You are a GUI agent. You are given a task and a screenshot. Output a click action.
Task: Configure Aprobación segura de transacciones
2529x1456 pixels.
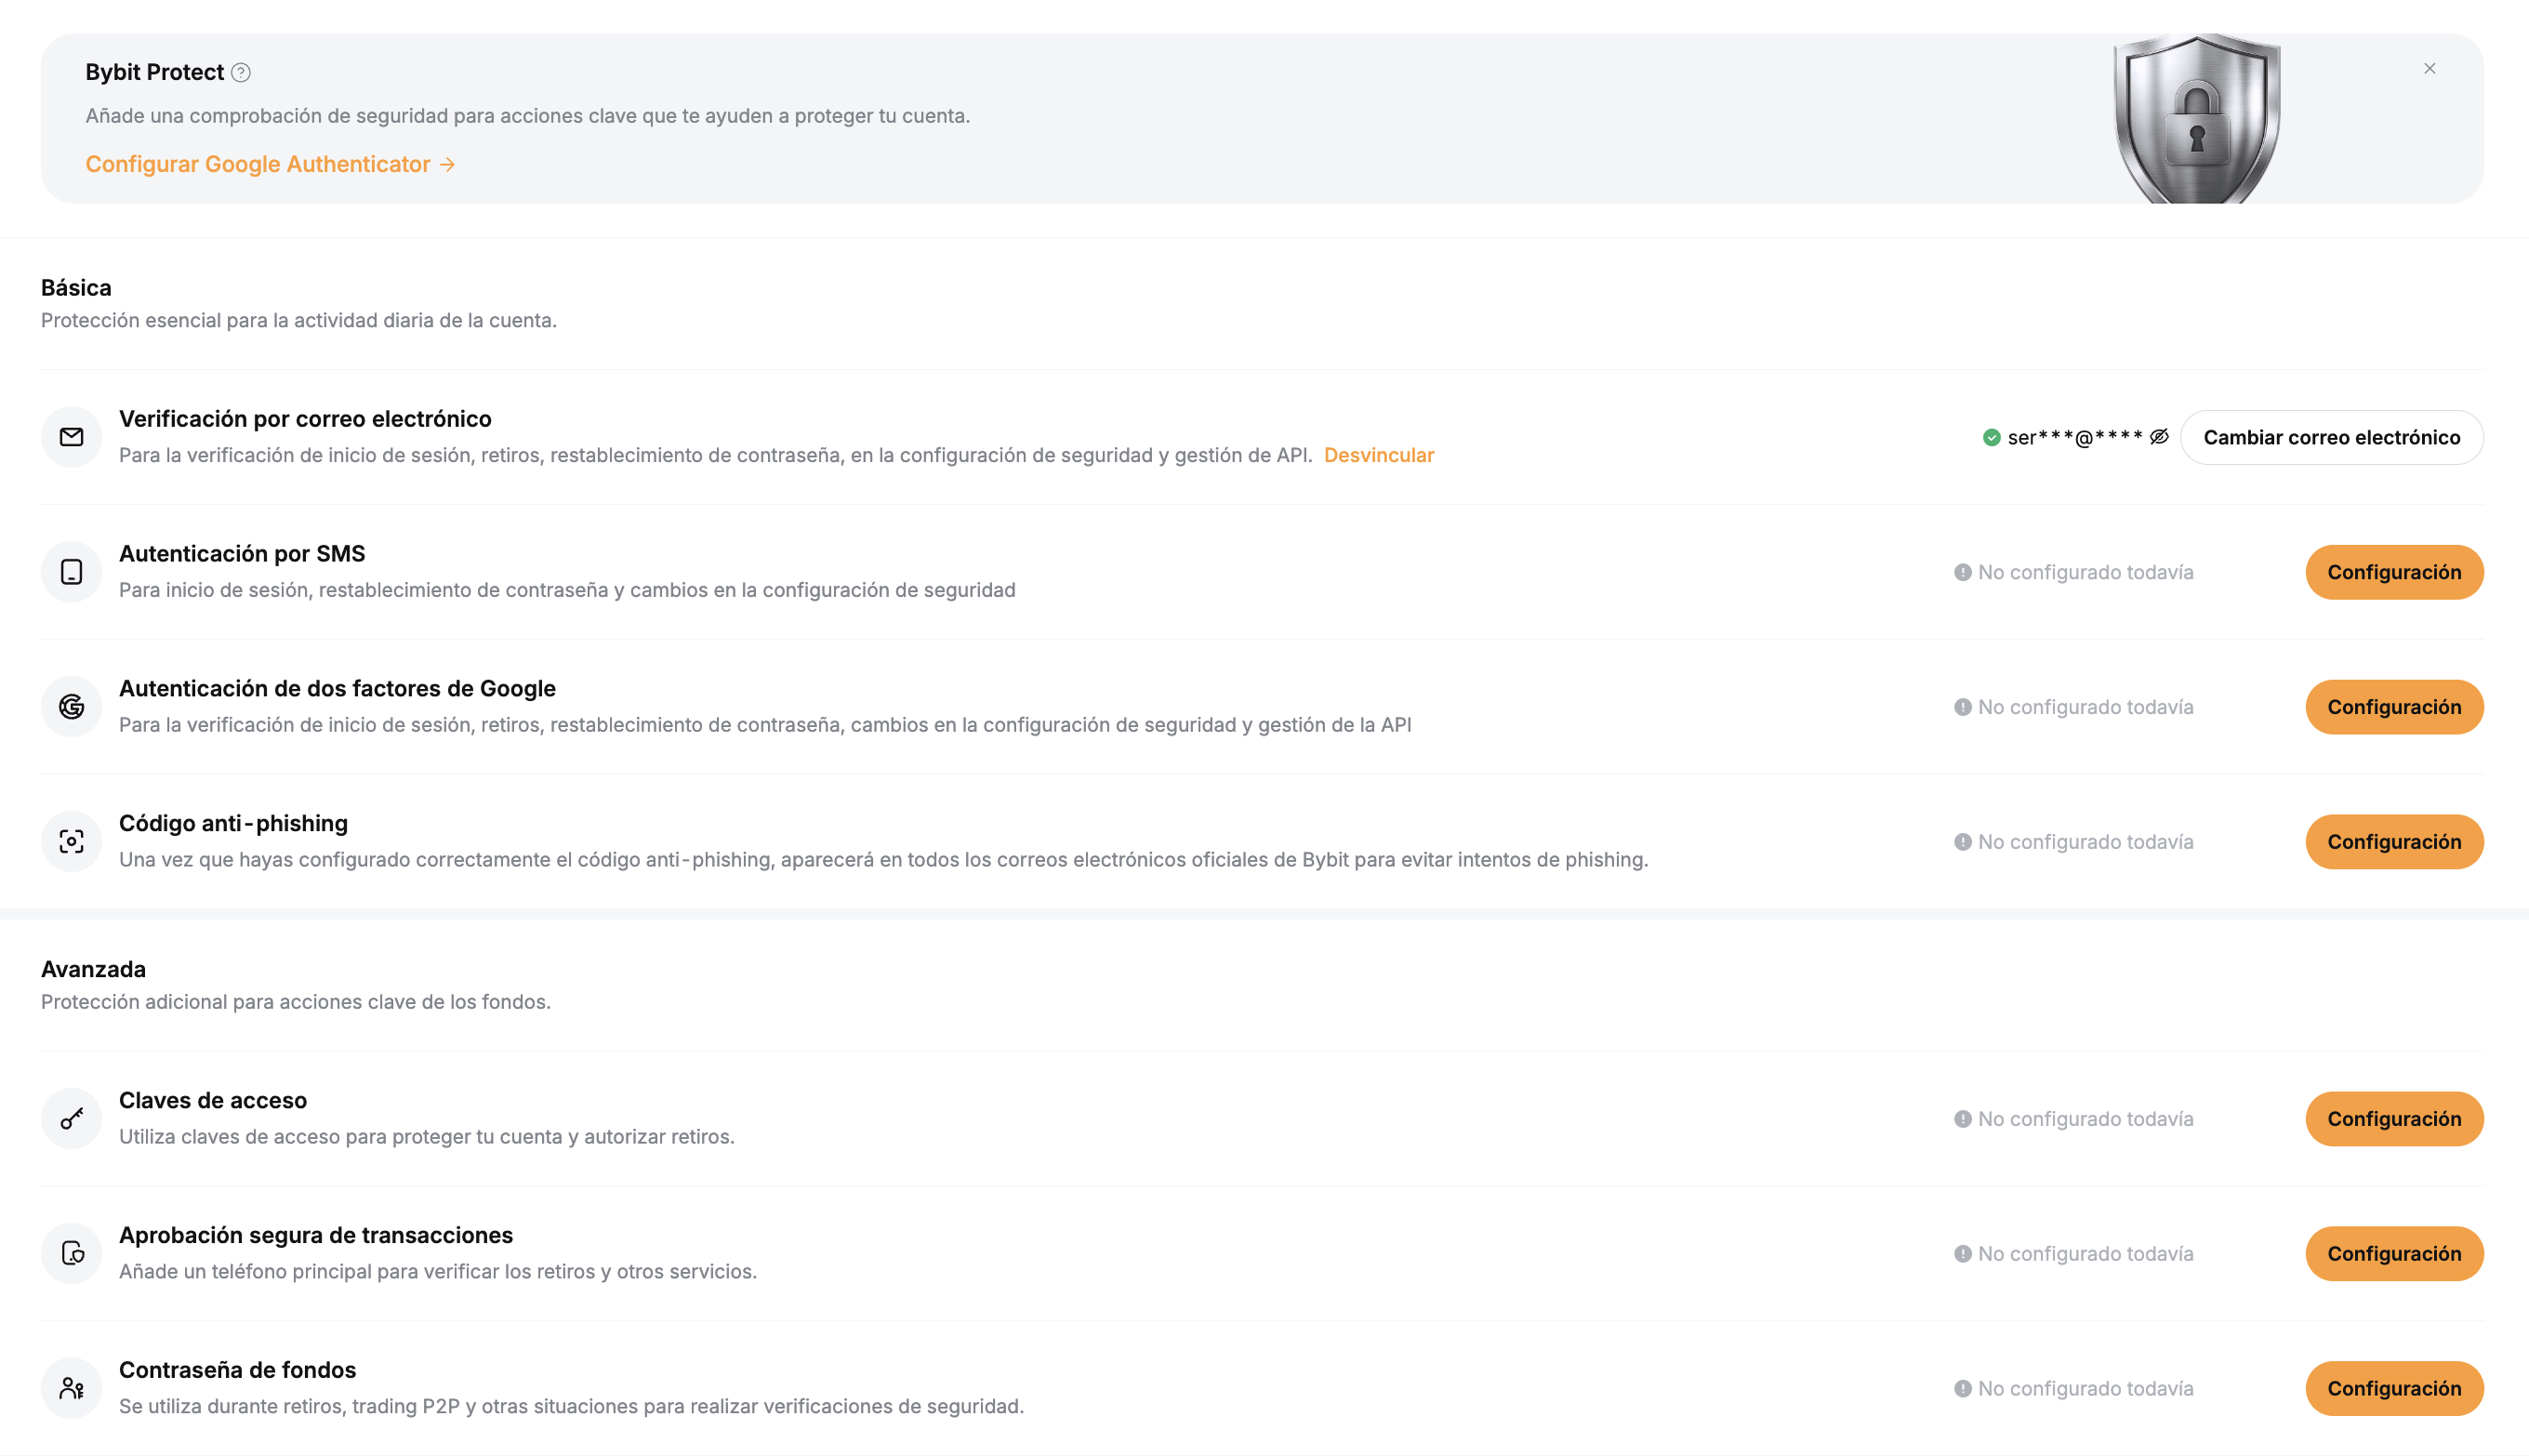point(2394,1254)
